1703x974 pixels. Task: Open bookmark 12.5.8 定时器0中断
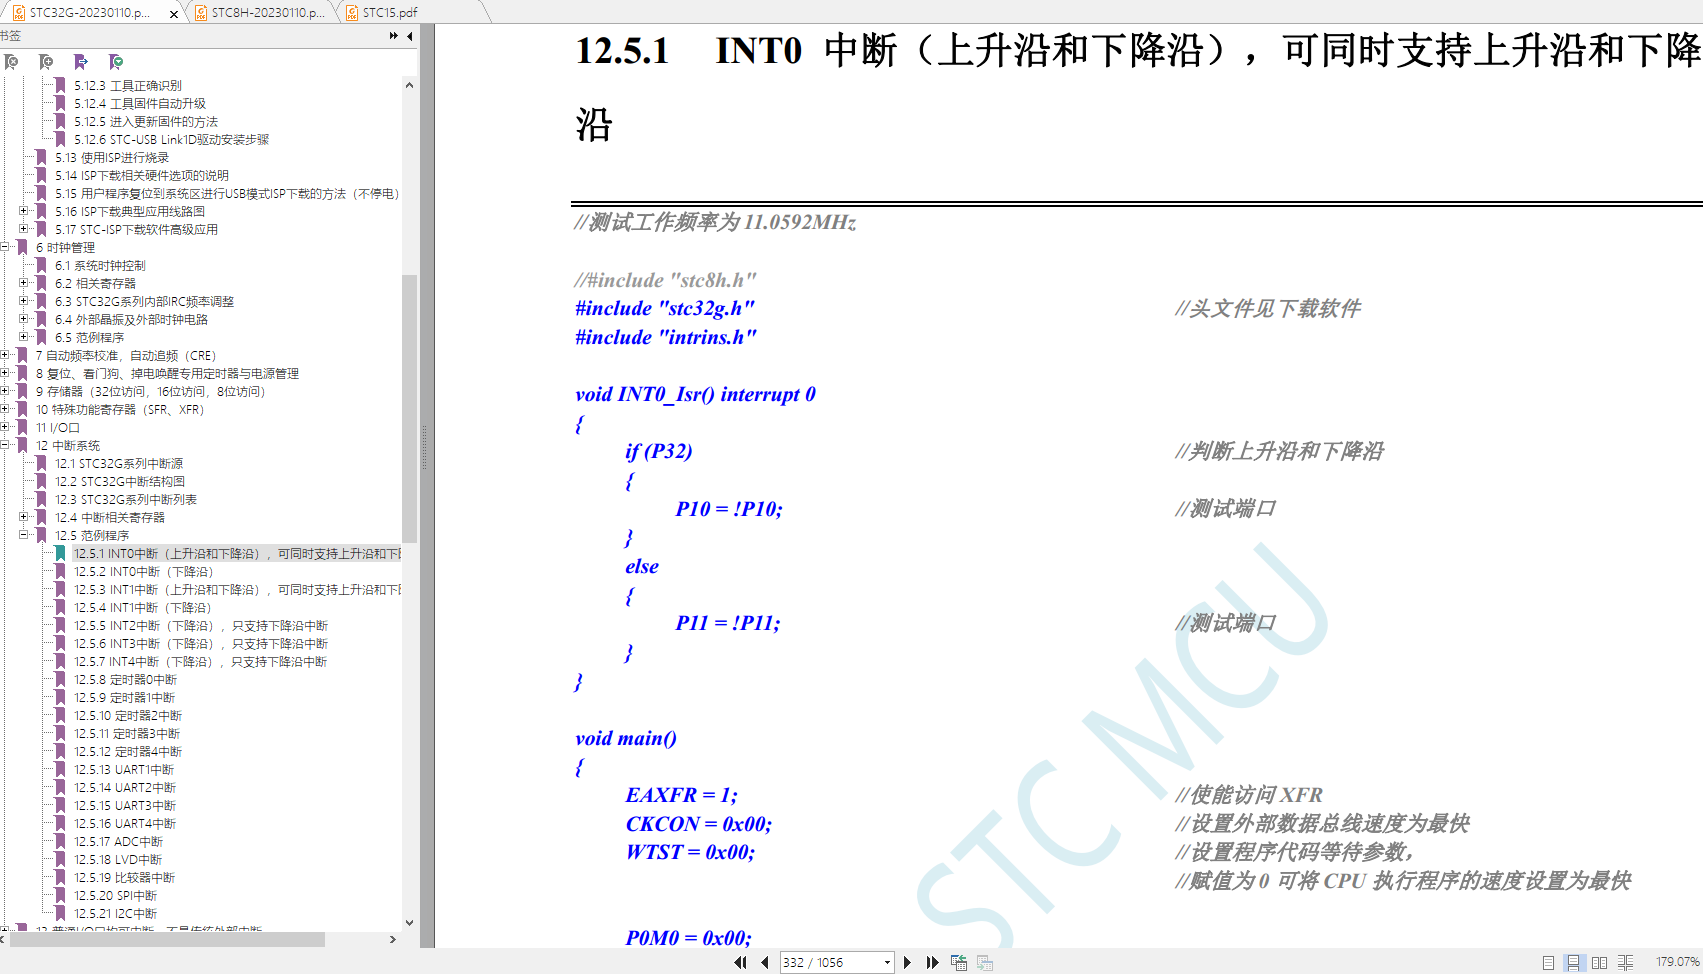pos(125,680)
